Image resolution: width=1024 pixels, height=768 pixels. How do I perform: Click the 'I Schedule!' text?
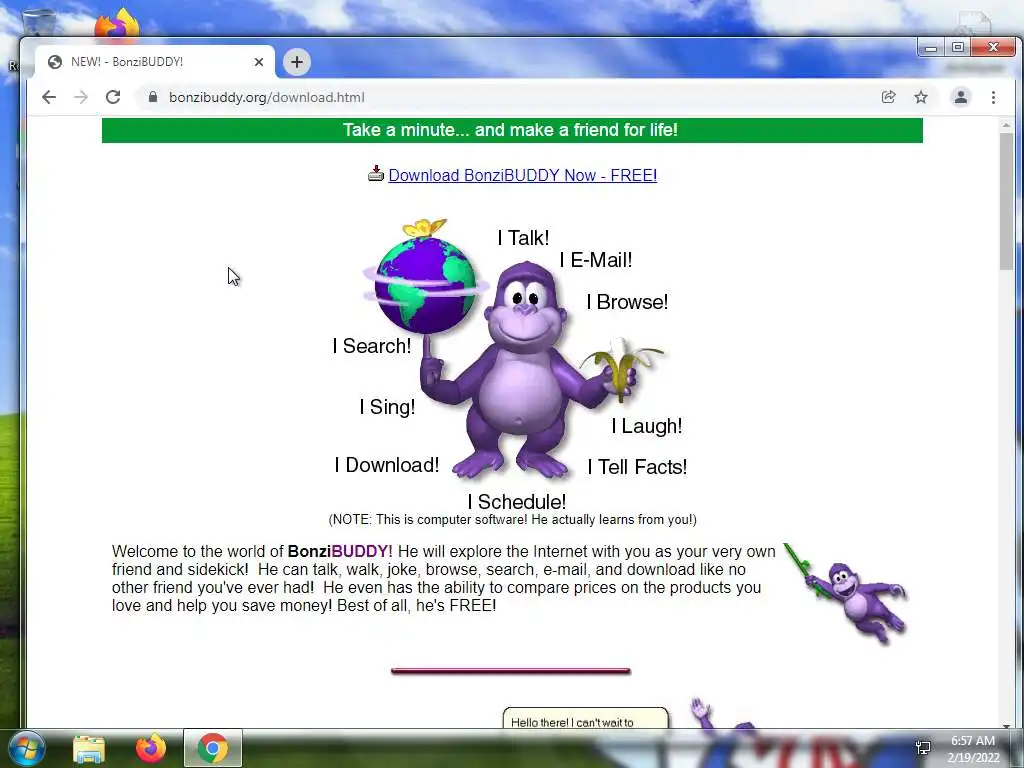tap(517, 502)
